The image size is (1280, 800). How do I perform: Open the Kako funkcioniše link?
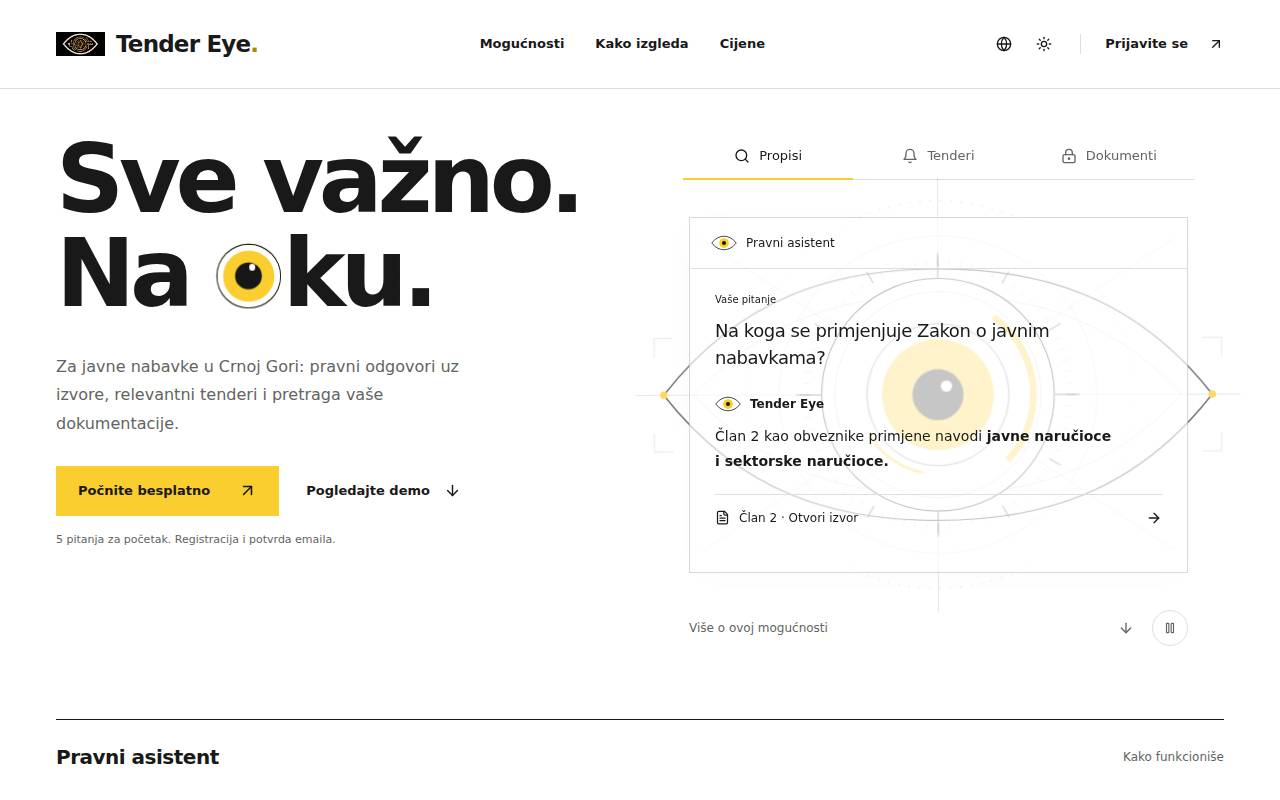[x=1173, y=757]
